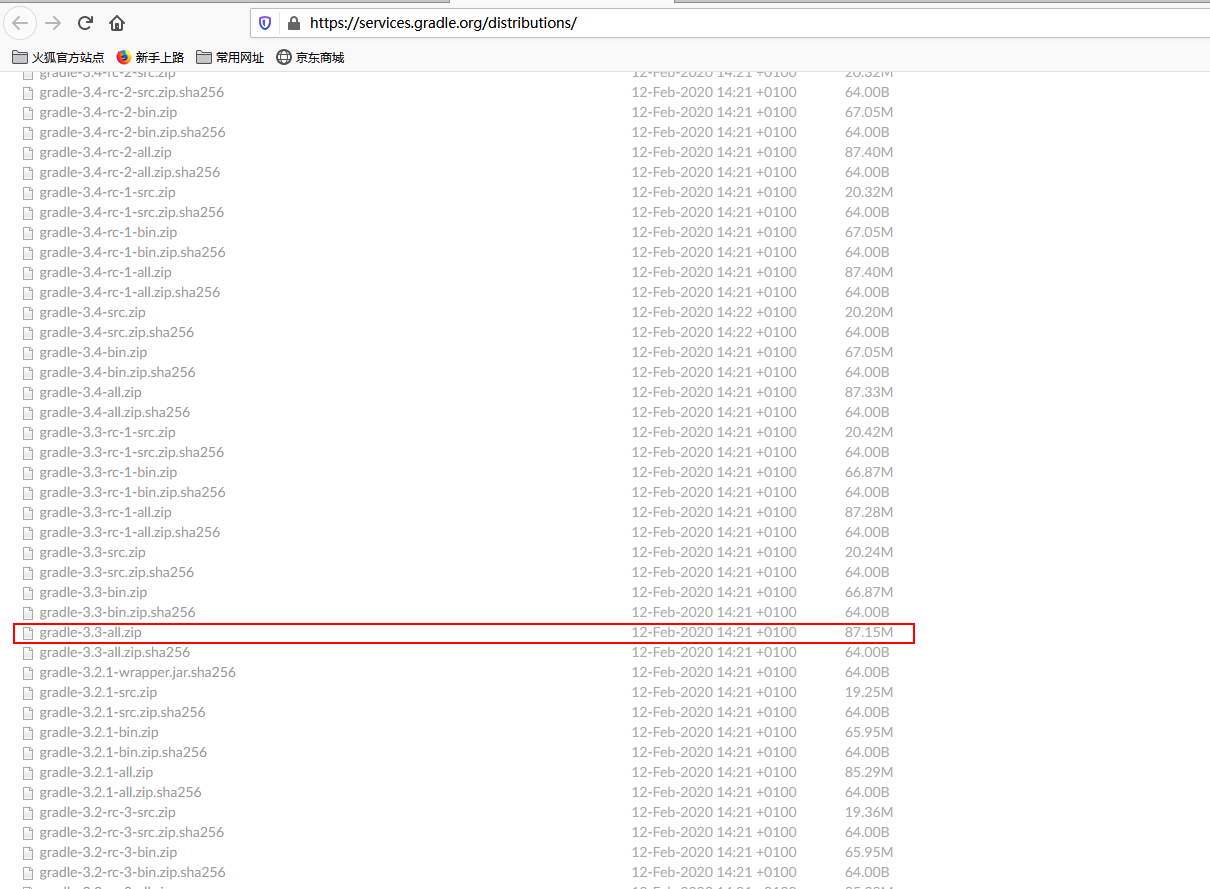Download gradle-3.4-rc-1-all.zip link
Image resolution: width=1210 pixels, height=889 pixels.
click(105, 273)
